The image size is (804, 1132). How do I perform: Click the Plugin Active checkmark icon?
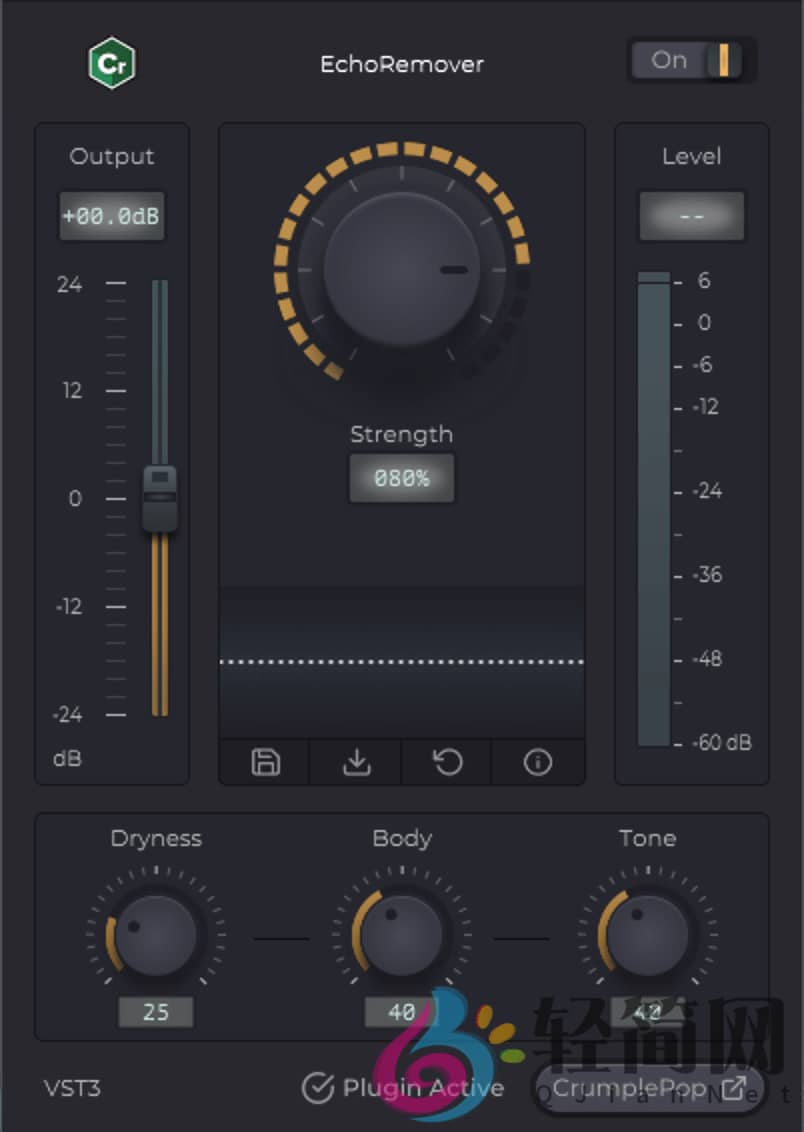(317, 1088)
